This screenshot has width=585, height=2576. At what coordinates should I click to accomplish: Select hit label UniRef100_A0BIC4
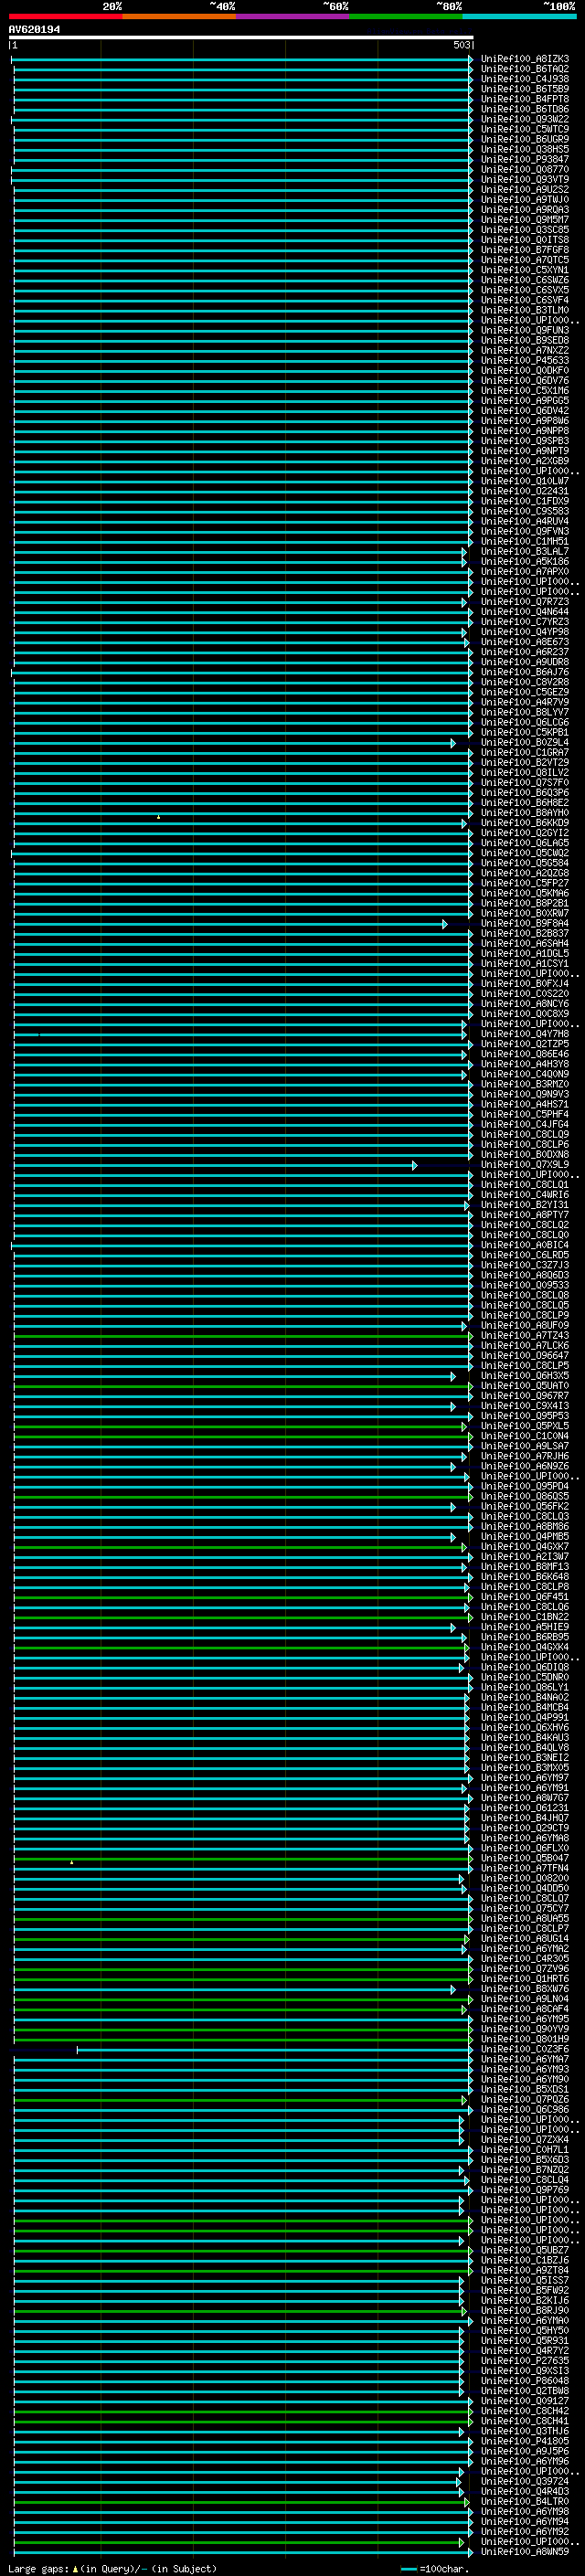(x=525, y=1245)
